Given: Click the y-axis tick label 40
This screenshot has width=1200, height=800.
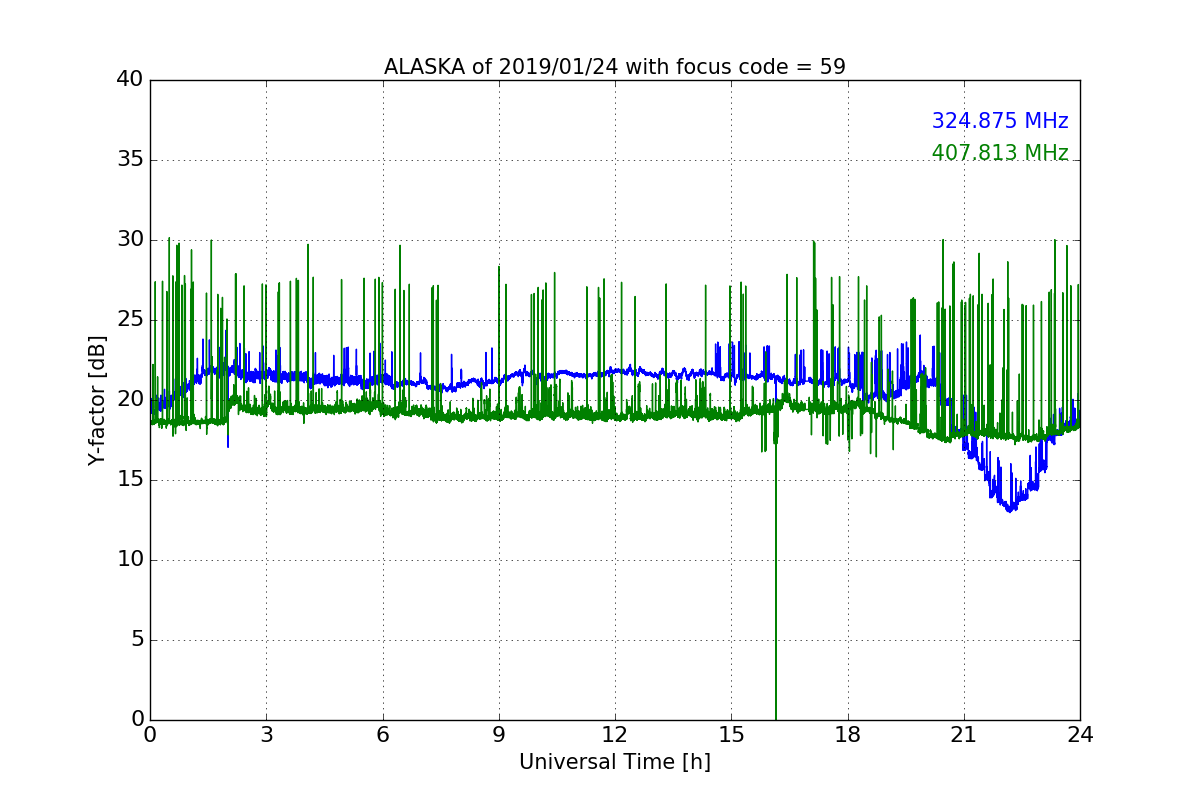Looking at the screenshot, I should (130, 79).
